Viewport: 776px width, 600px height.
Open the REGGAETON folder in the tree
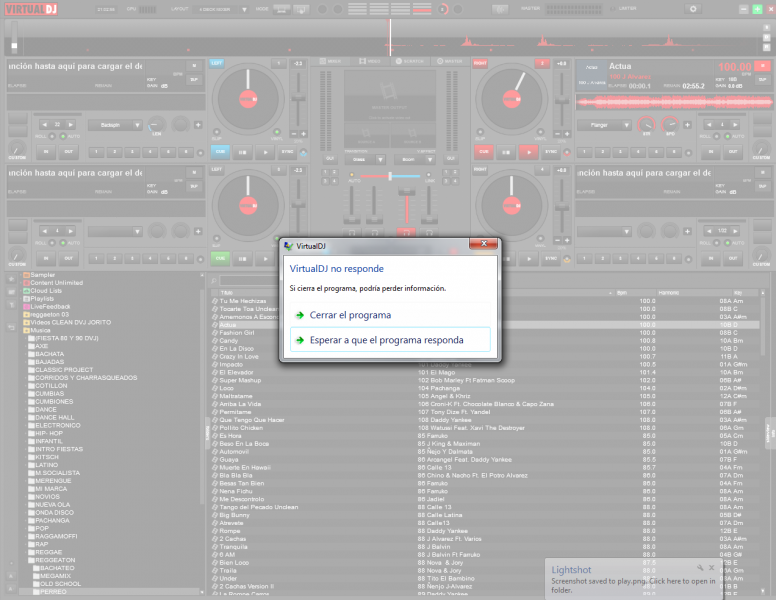click(55, 560)
